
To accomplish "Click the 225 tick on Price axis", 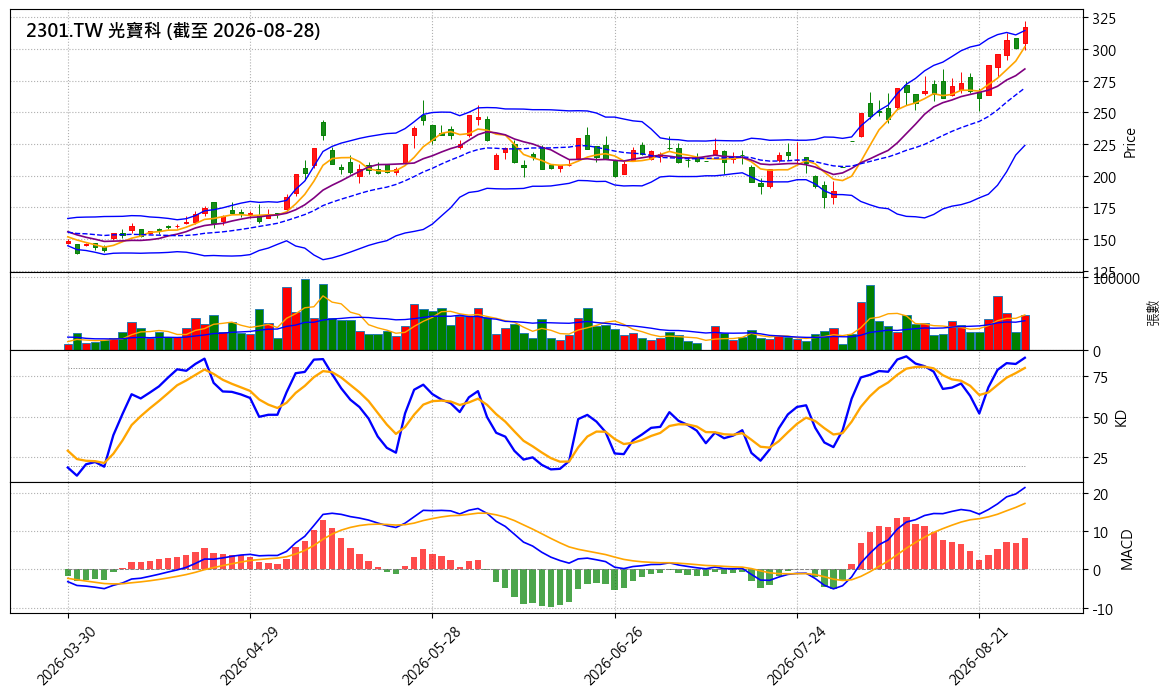I will [1103, 146].
